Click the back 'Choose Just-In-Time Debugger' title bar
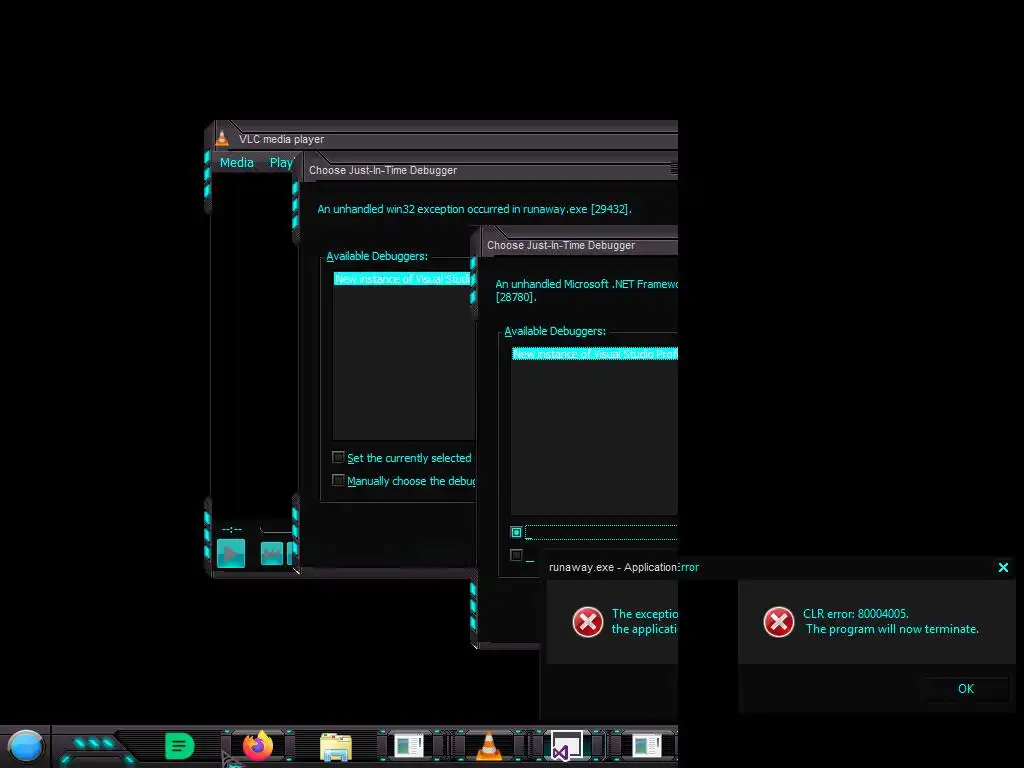The width and height of the screenshot is (1024, 768). 490,170
